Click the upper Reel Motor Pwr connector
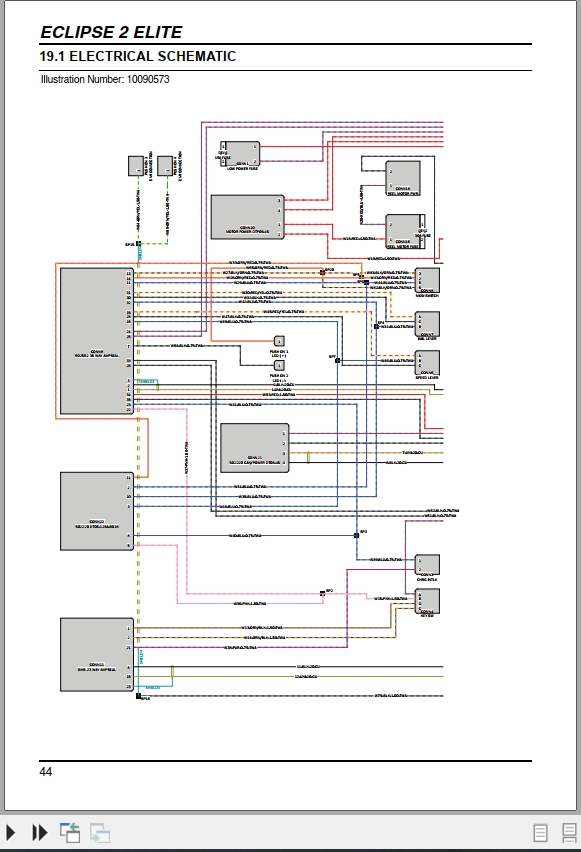Screen dimensions: 581x852 point(402,178)
